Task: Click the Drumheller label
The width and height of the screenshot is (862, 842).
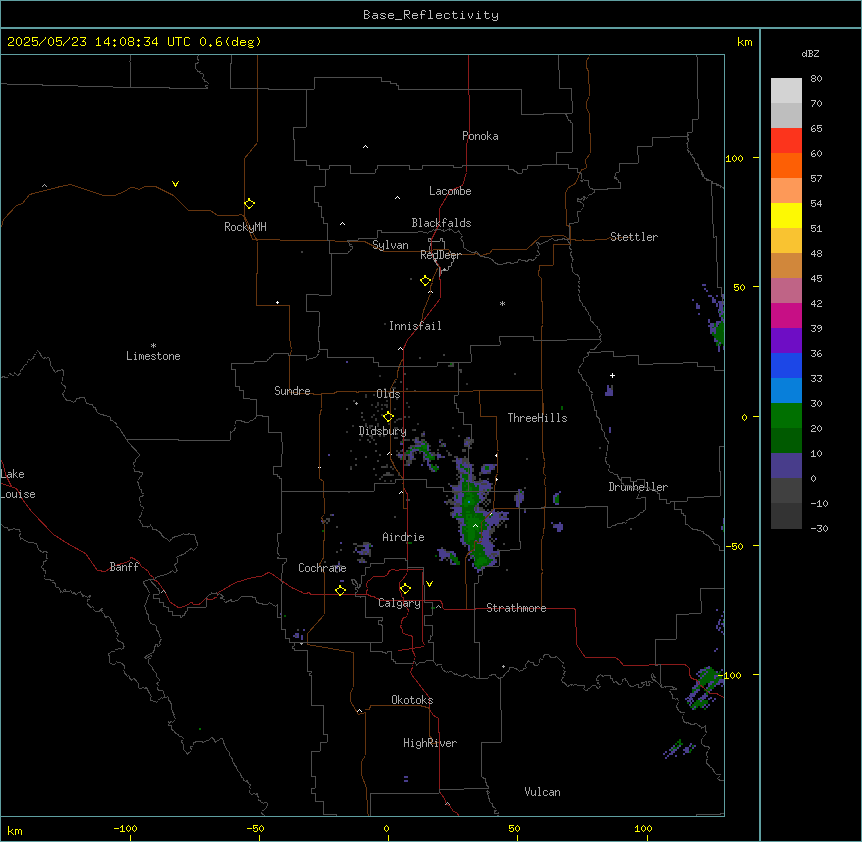Action: (638, 487)
